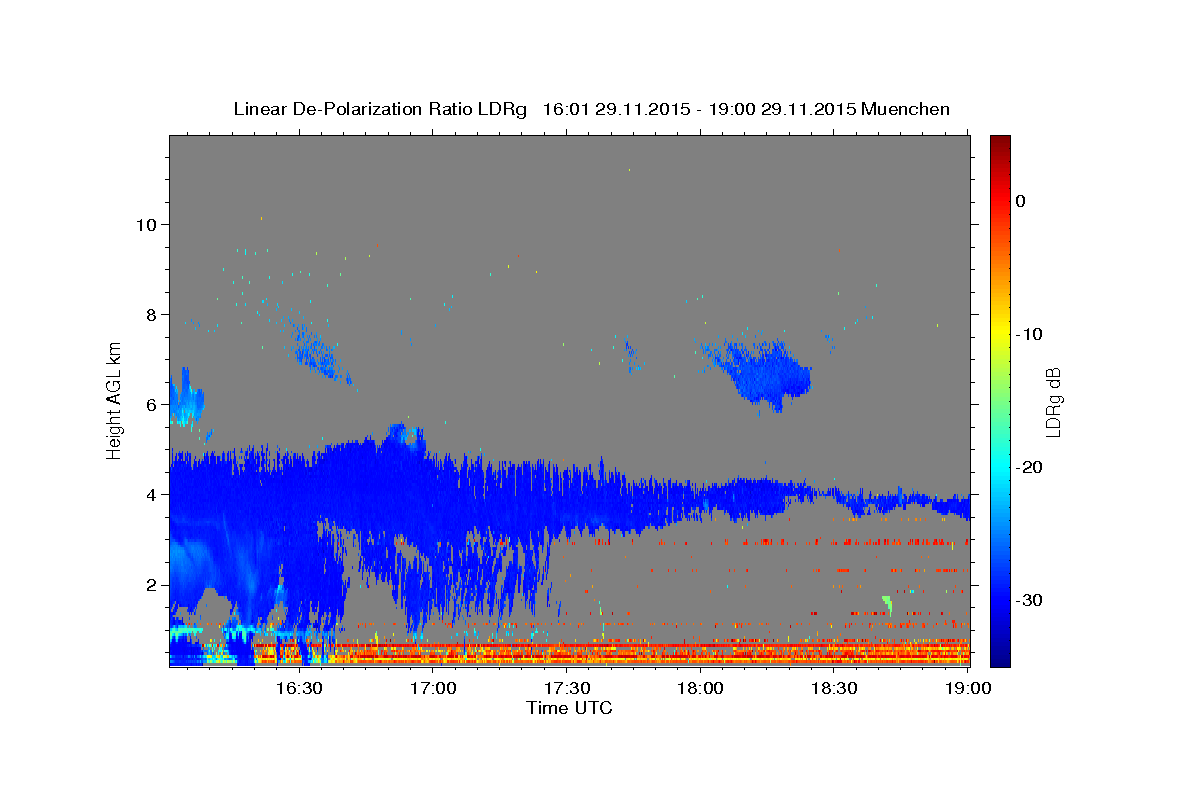Click the height tick label '8'
1200x800 pixels.
[x=152, y=314]
